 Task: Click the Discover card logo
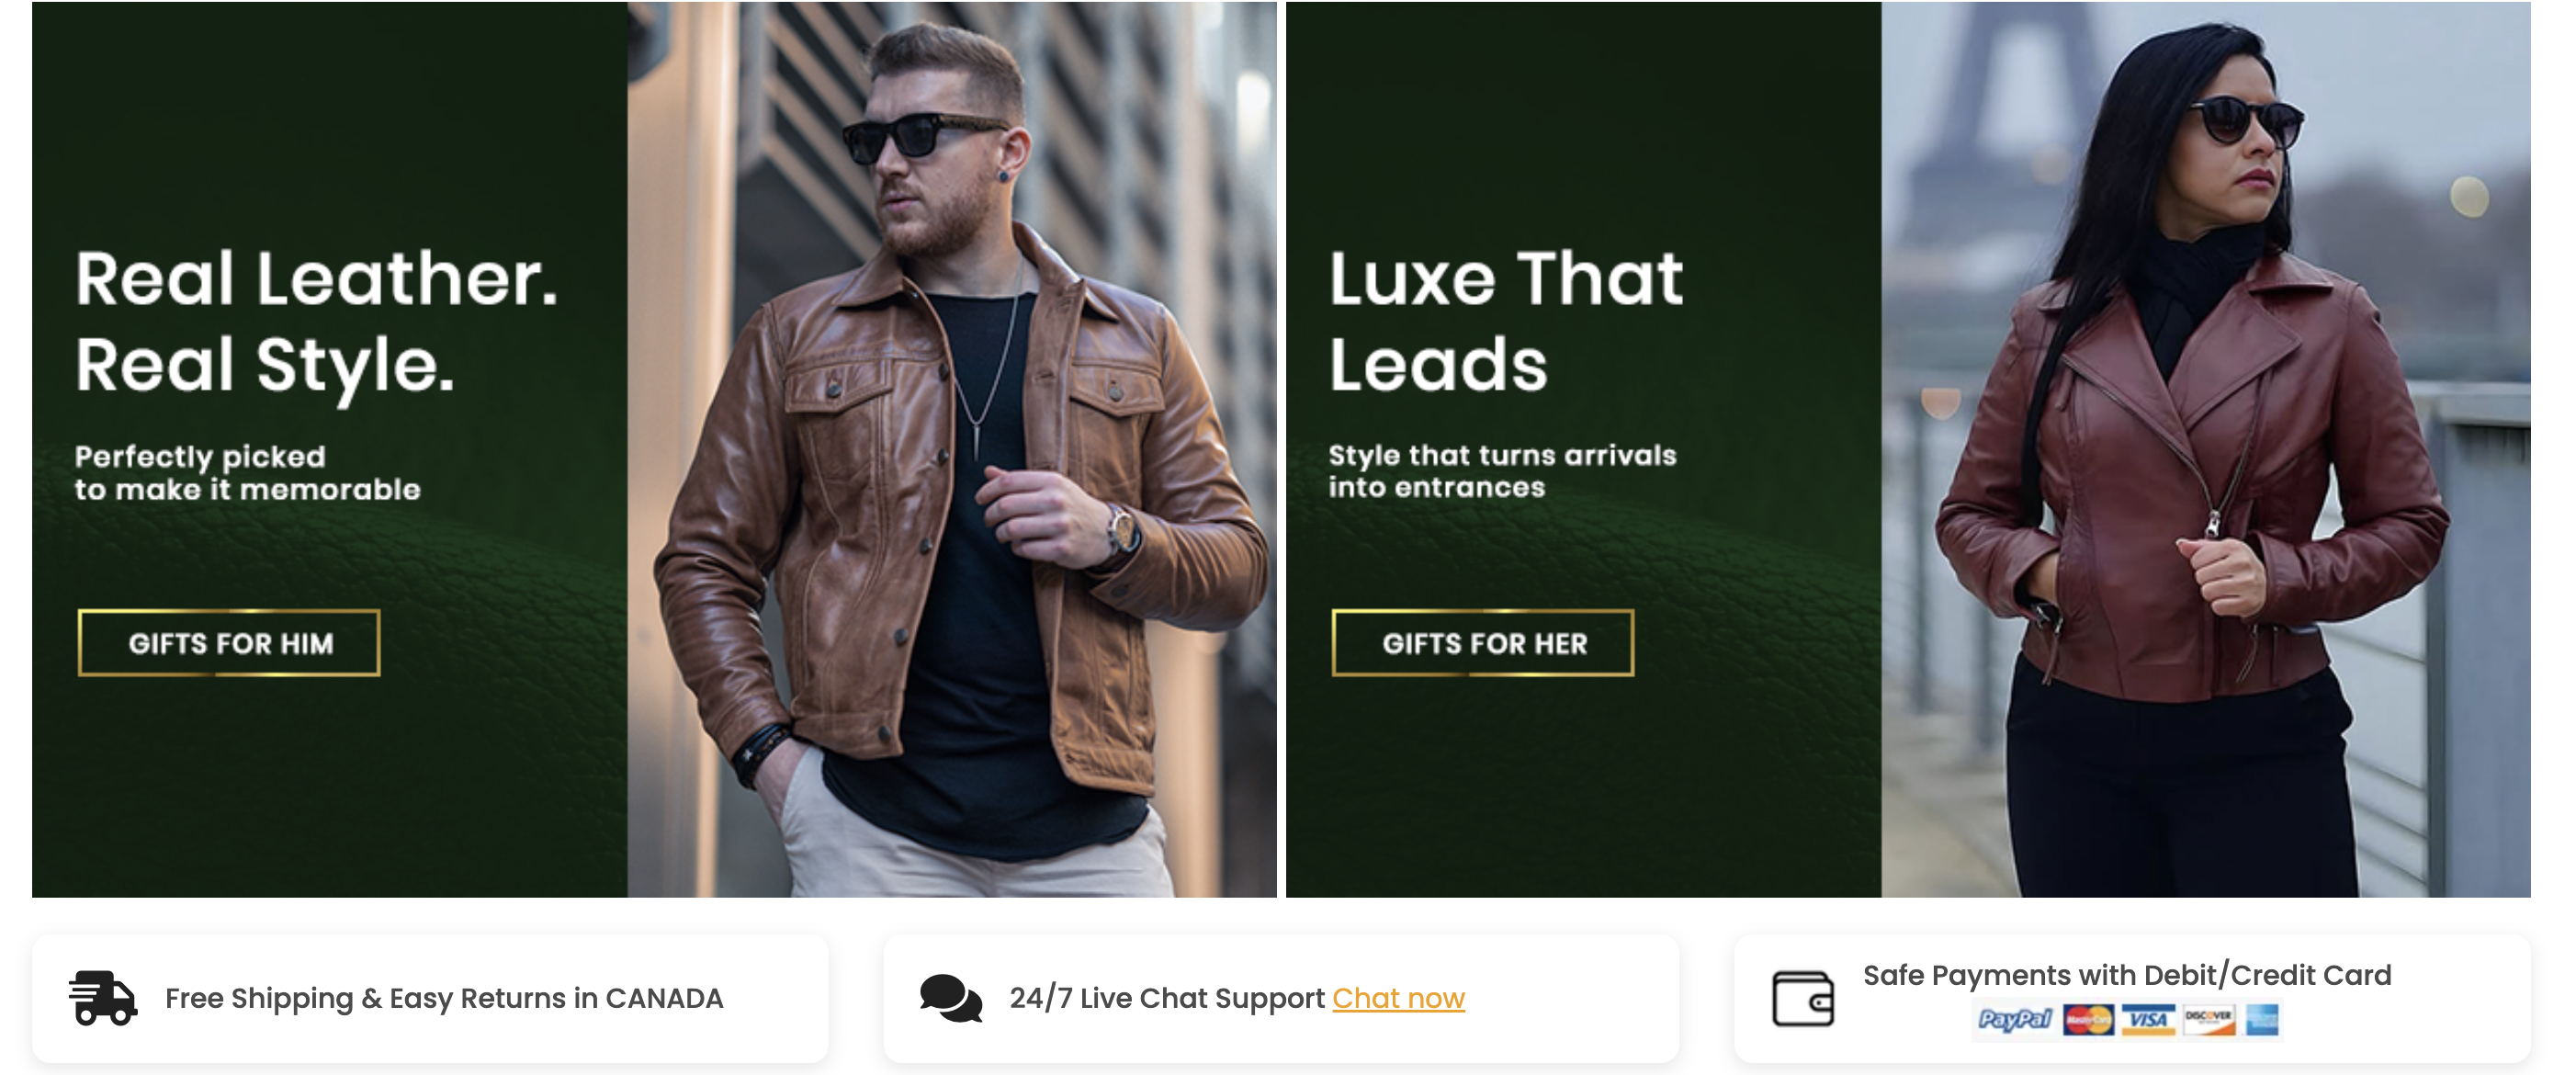click(x=2209, y=1020)
